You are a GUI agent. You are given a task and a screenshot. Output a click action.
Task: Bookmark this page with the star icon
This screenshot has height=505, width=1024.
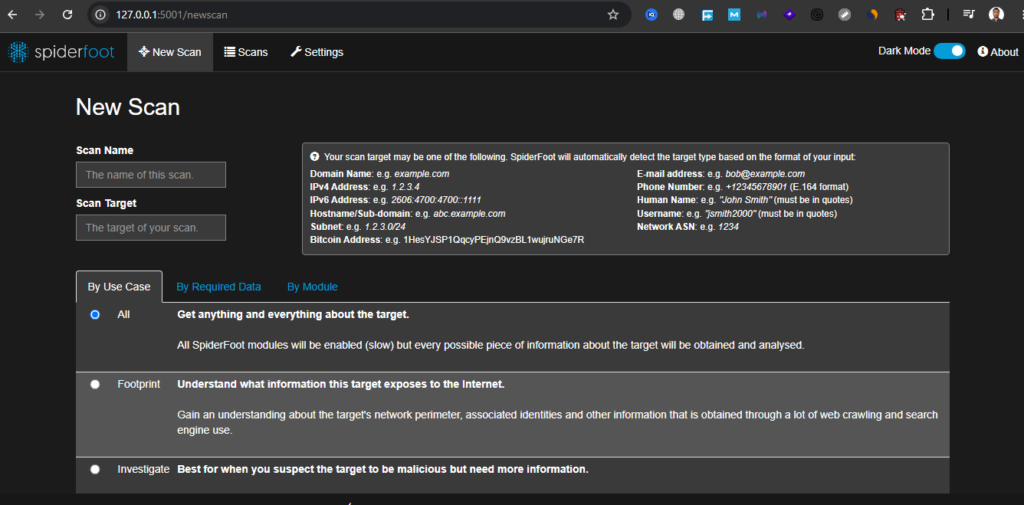pos(613,14)
